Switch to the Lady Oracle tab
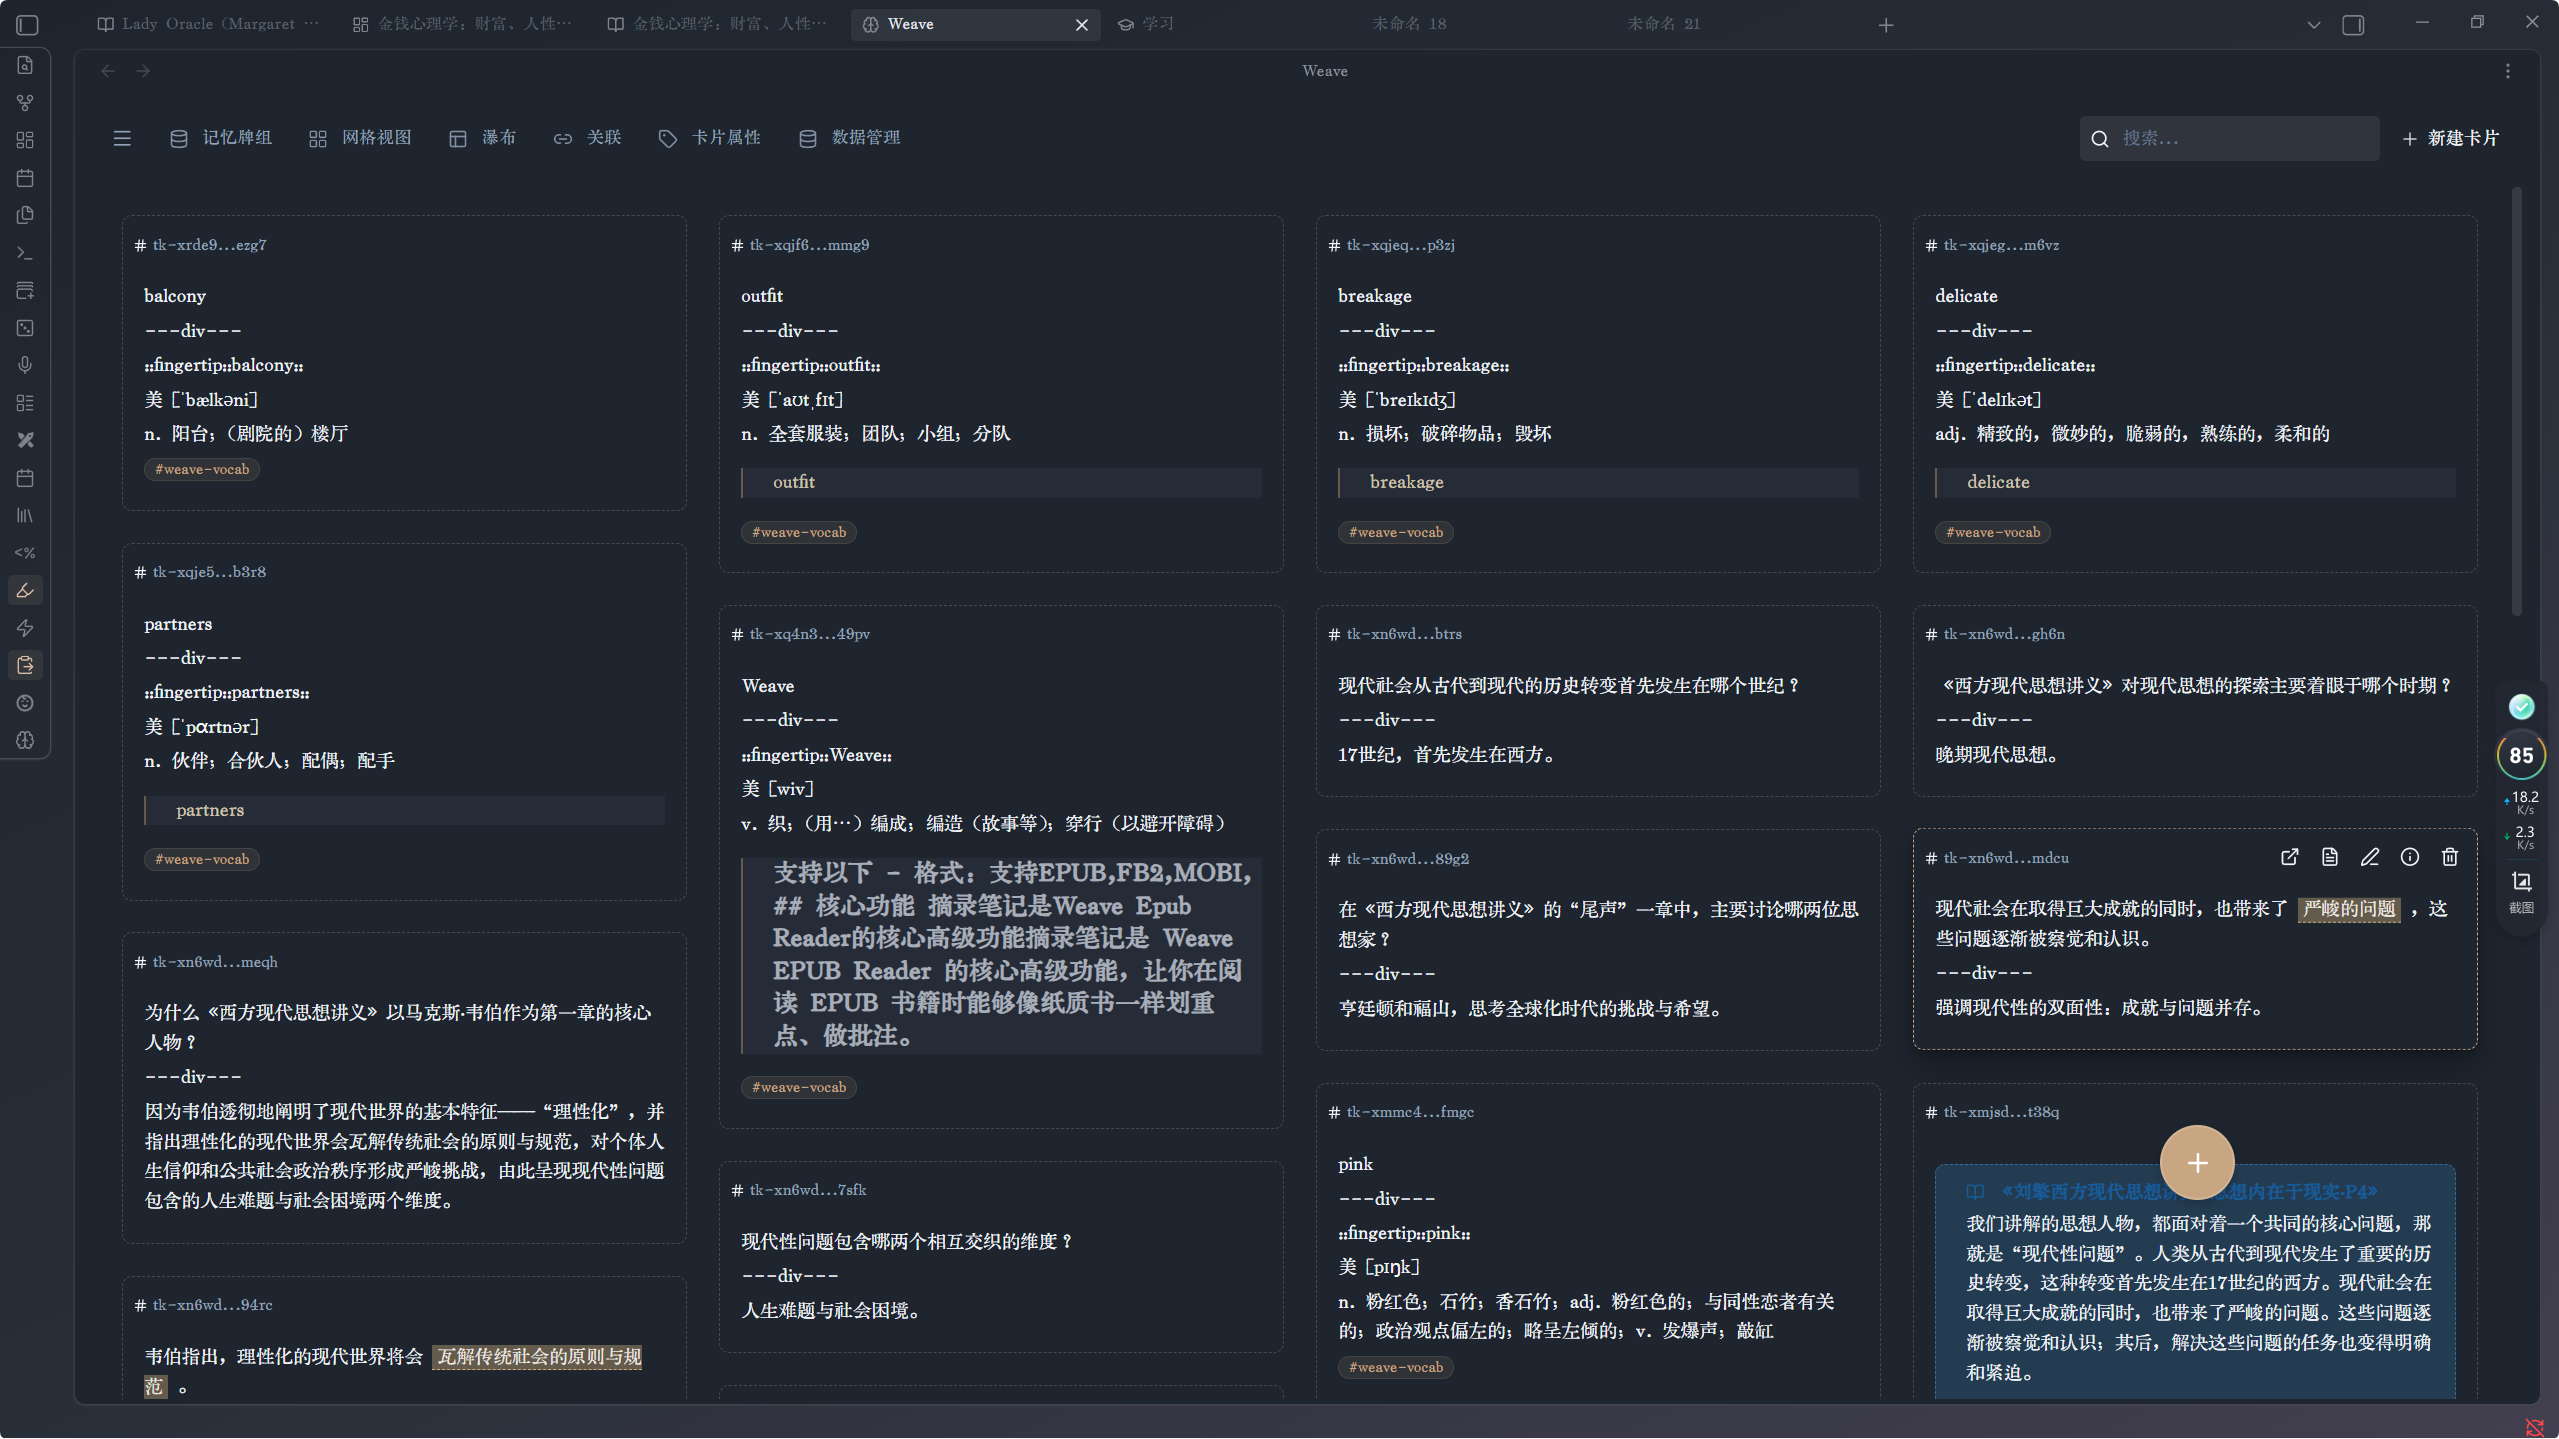Viewport: 2559px width, 1439px height. coord(208,24)
